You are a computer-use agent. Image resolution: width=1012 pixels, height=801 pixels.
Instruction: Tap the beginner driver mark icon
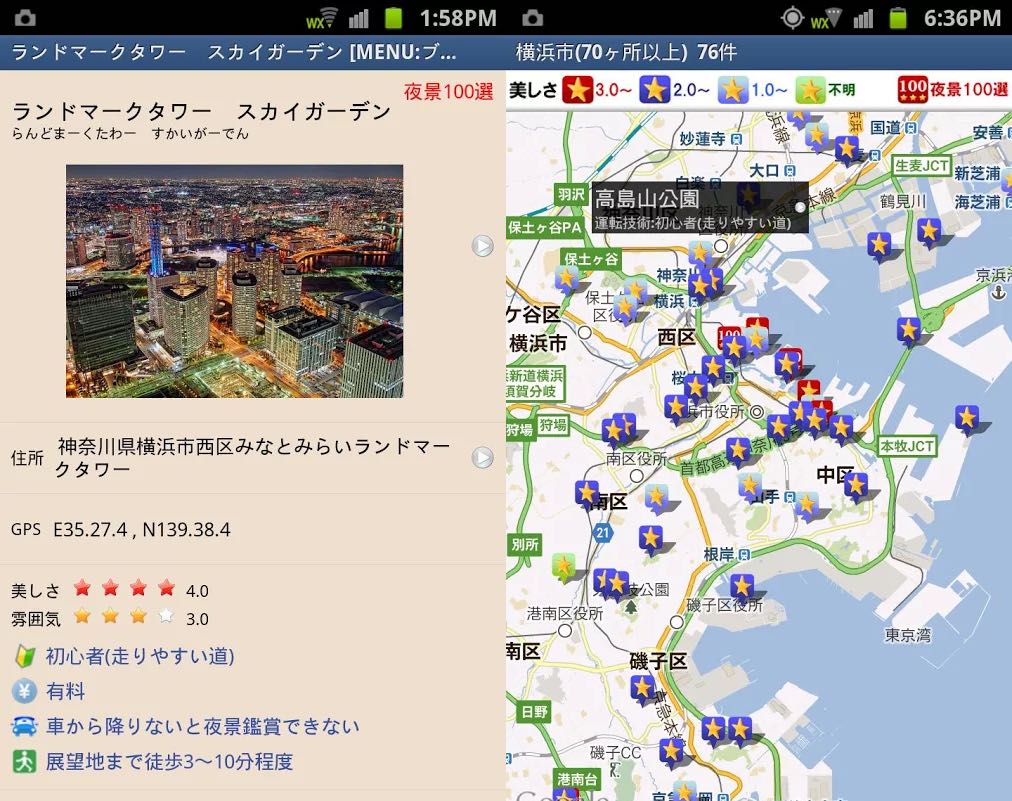(x=25, y=656)
